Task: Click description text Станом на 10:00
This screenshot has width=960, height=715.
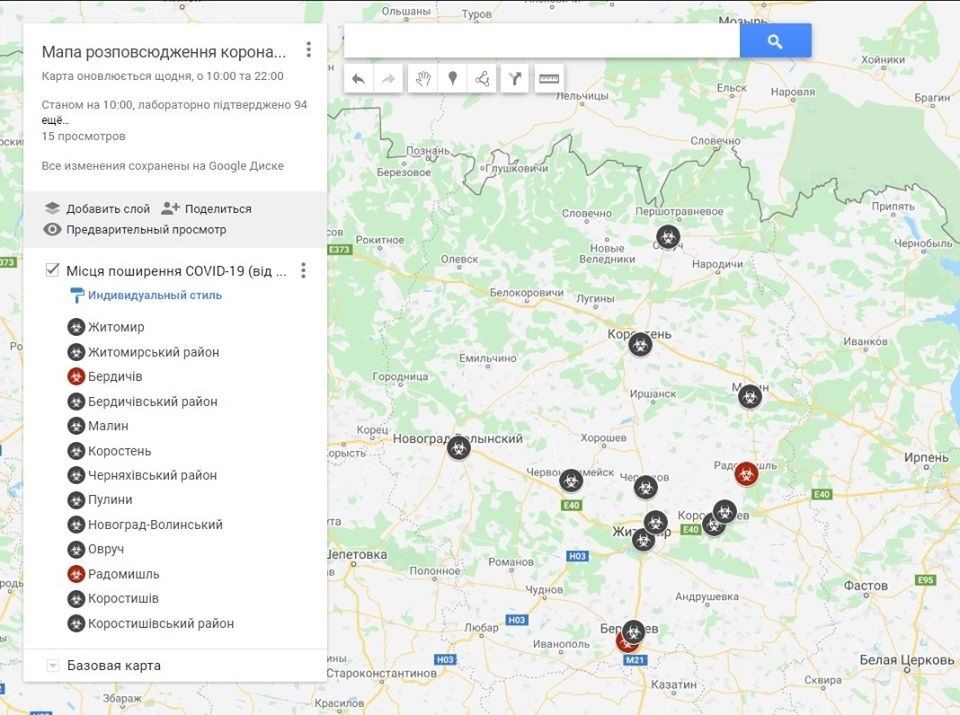Action: pos(174,105)
